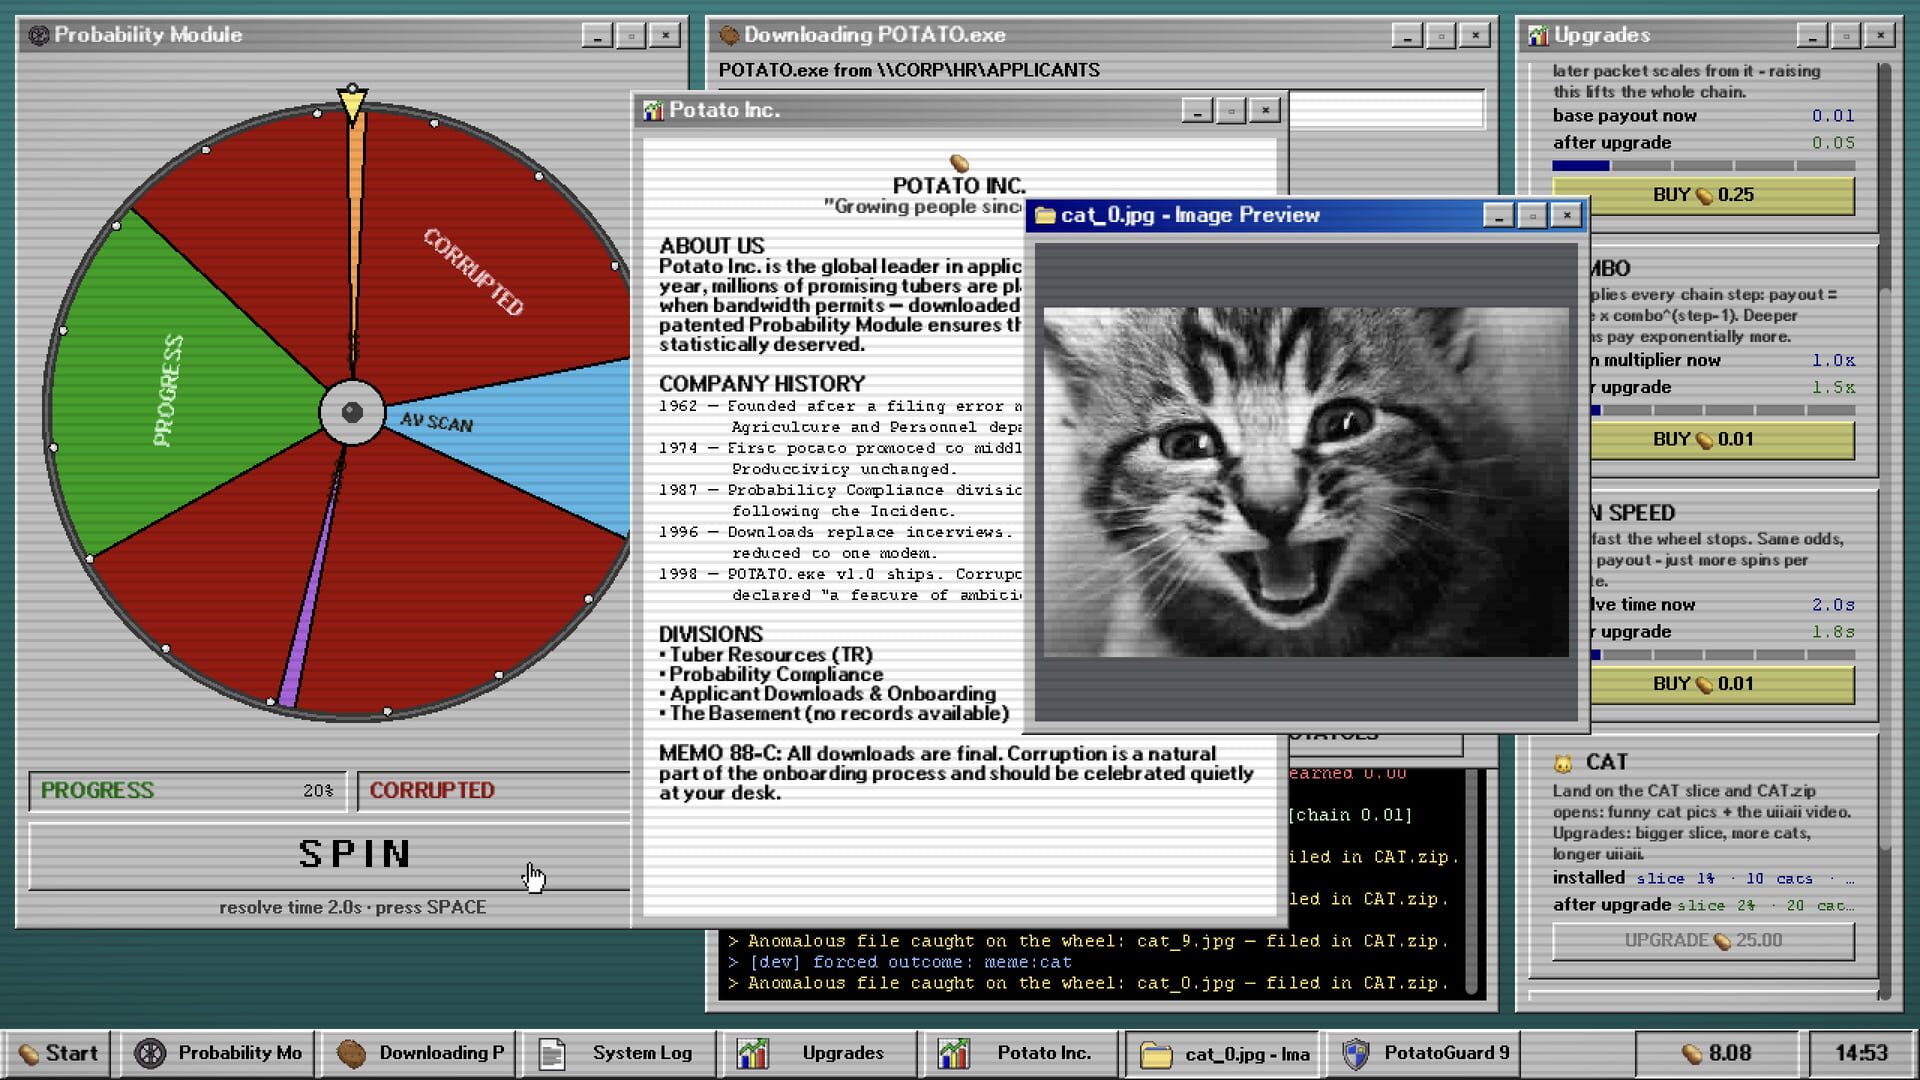This screenshot has height=1080, width=1920.
Task: Close the Probability Module window
Action: click(665, 35)
